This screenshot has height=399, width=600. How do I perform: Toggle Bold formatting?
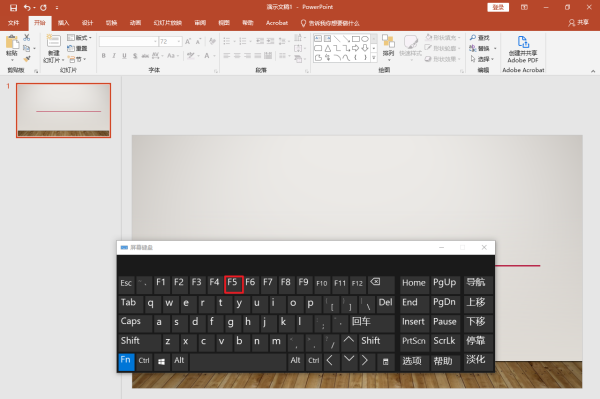(104, 56)
